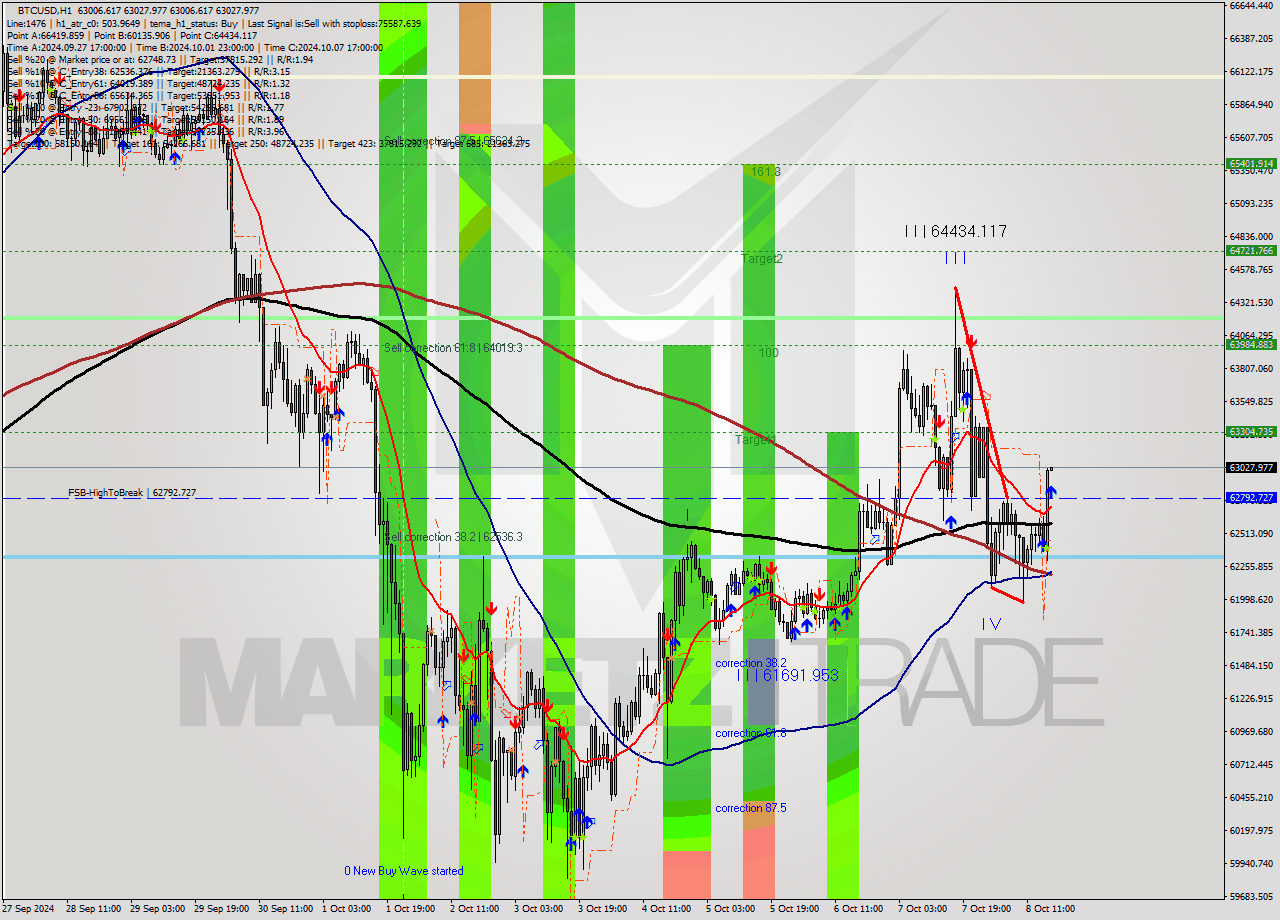Click the 6 Oct 11:00 time label
Image resolution: width=1280 pixels, height=920 pixels.
[x=858, y=909]
